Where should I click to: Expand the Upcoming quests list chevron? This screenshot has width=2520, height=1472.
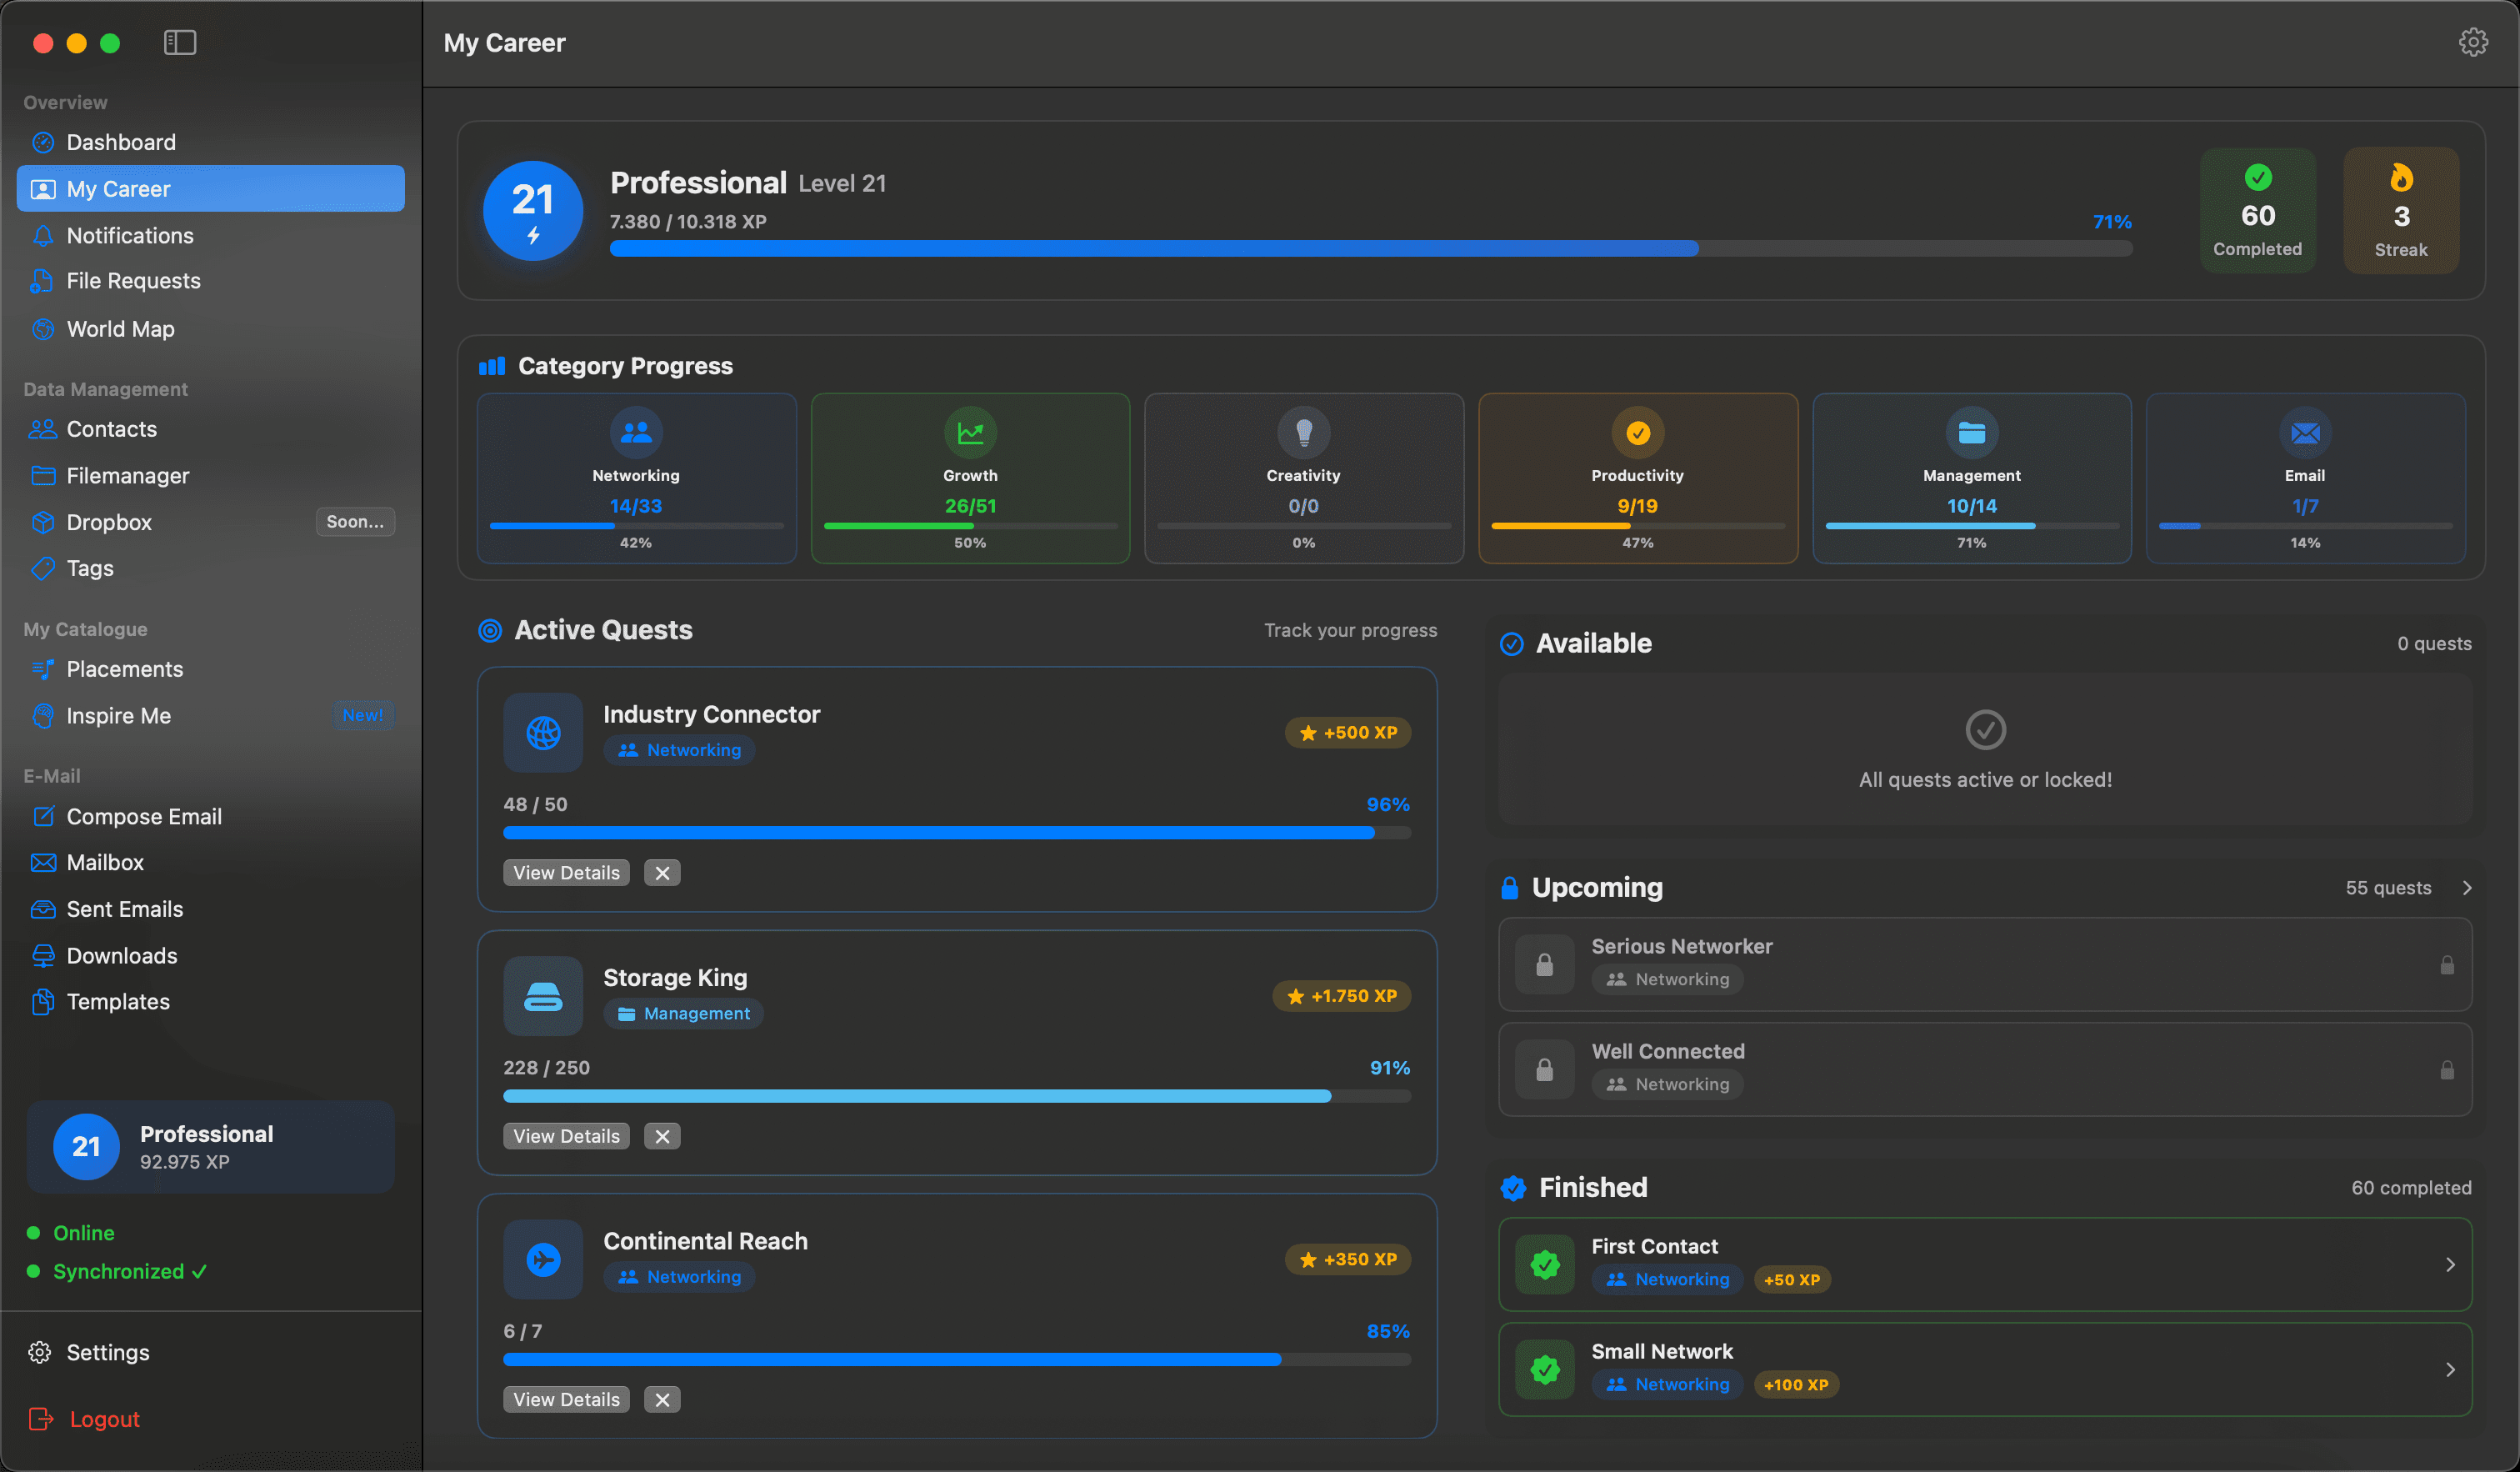[2467, 887]
